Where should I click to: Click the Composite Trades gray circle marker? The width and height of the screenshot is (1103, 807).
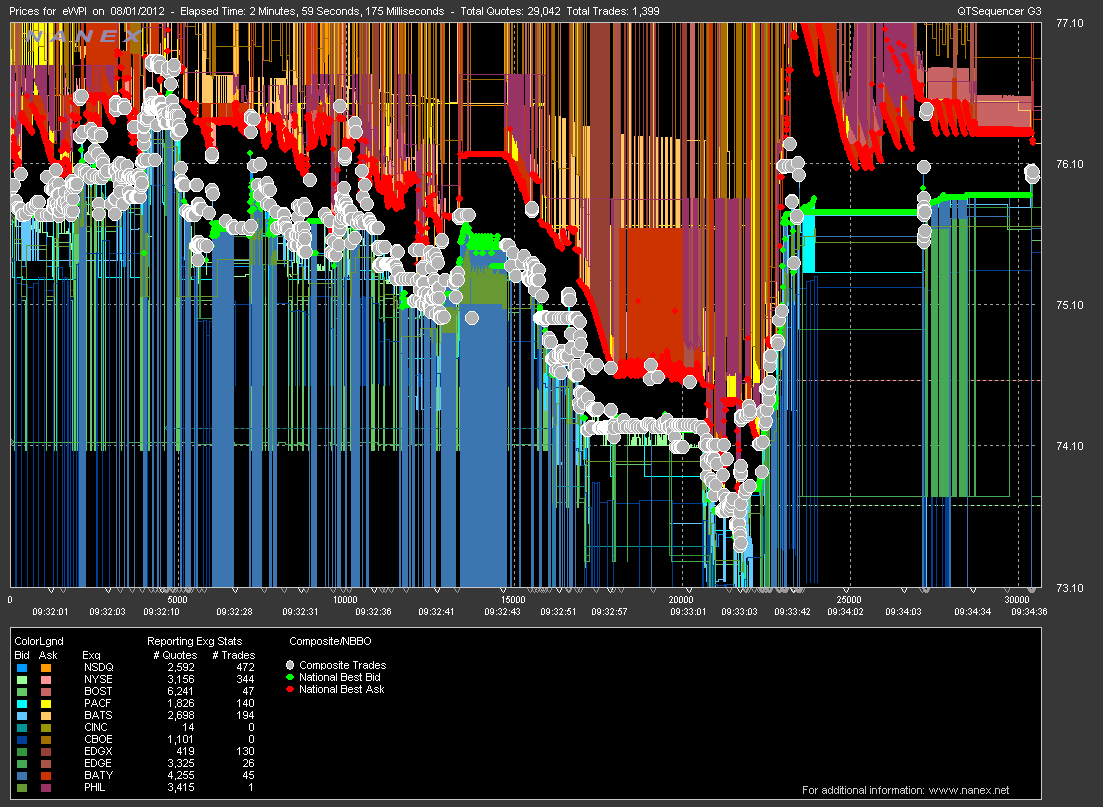point(290,665)
